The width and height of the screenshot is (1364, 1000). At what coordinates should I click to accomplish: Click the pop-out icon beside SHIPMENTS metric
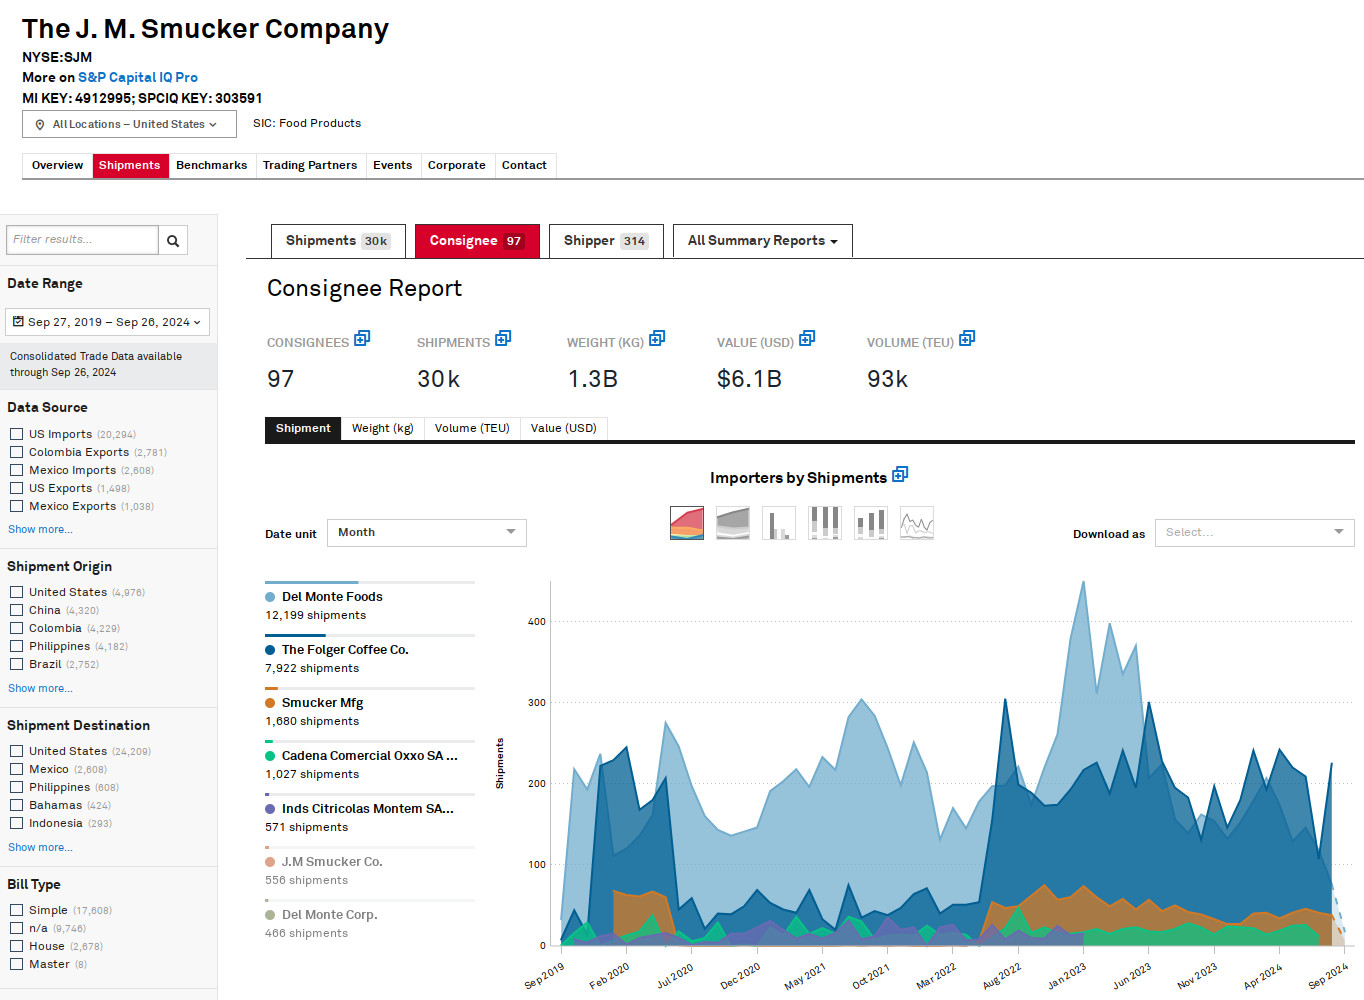[503, 338]
